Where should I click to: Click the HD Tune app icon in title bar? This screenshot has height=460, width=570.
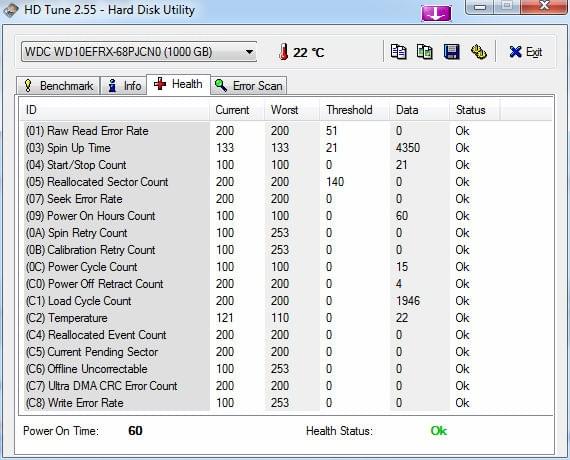point(10,10)
